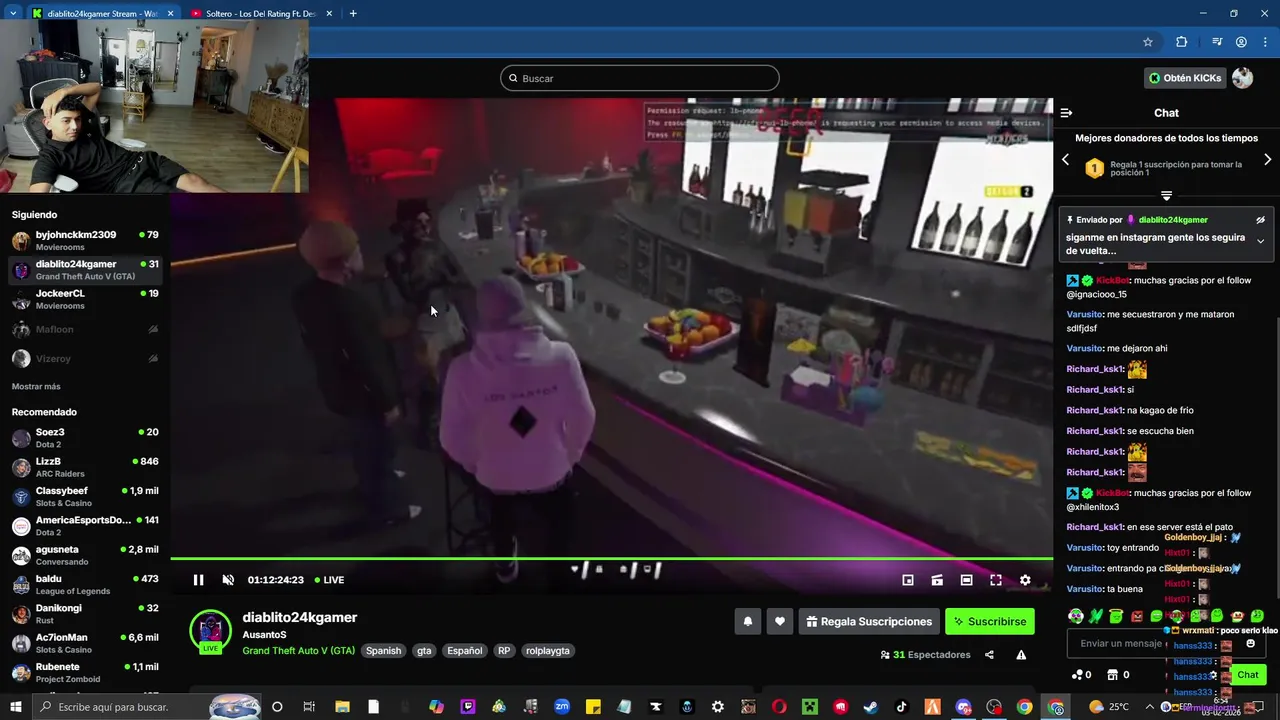Screen dimensions: 1280x720
Task: Open the shop icon below chat
Action: point(1119,675)
